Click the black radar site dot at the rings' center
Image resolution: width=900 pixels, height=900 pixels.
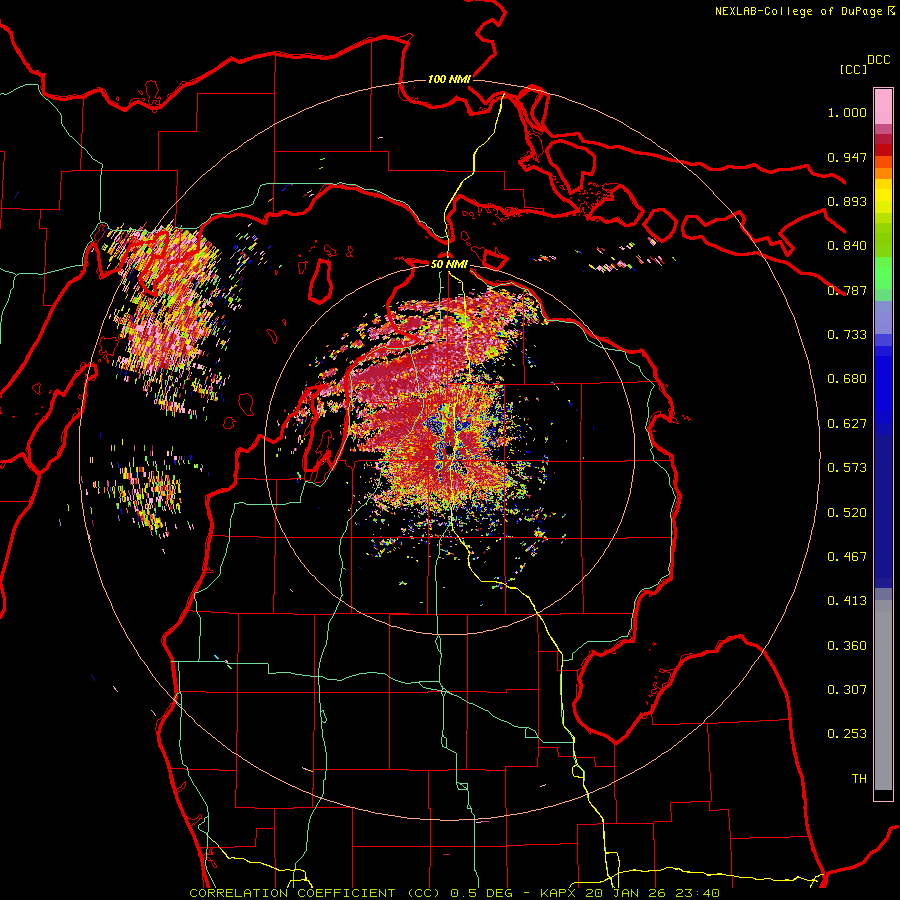(x=449, y=451)
